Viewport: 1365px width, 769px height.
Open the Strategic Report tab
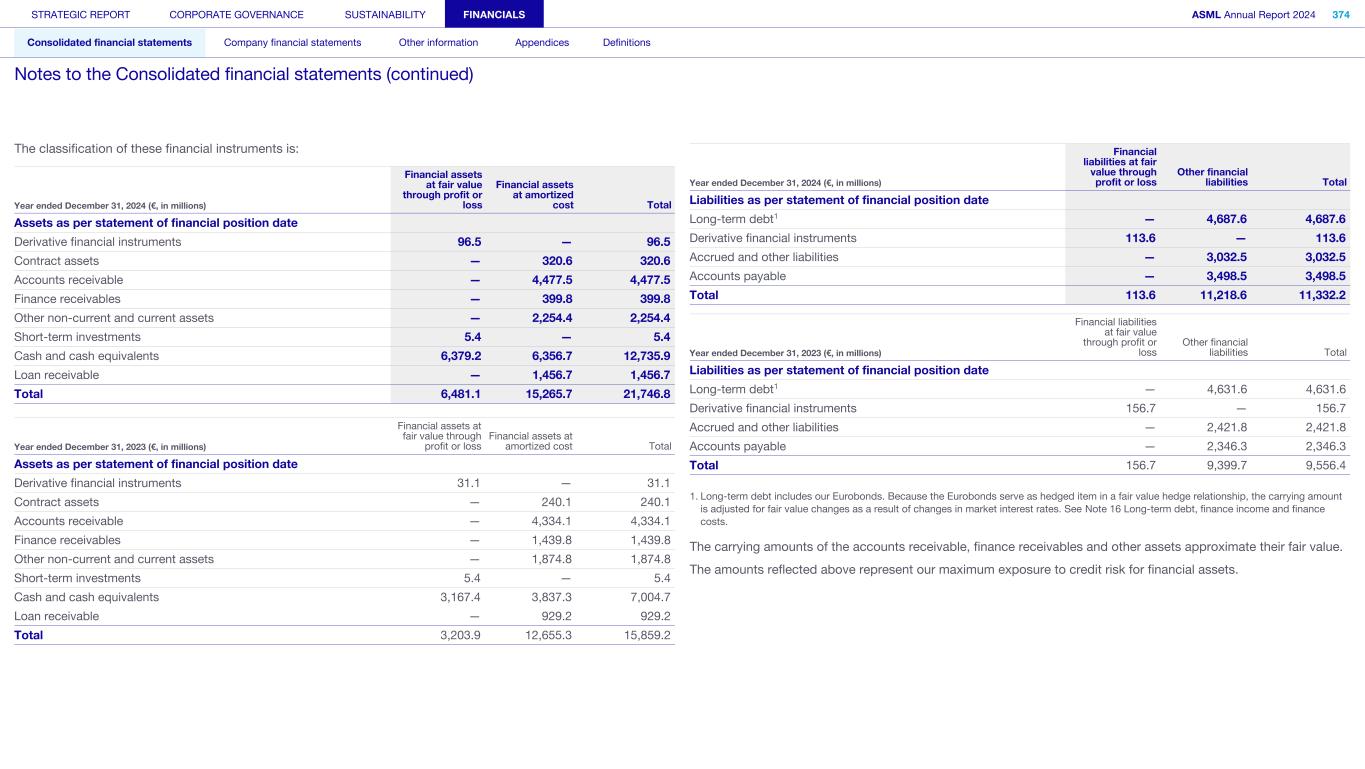[80, 15]
